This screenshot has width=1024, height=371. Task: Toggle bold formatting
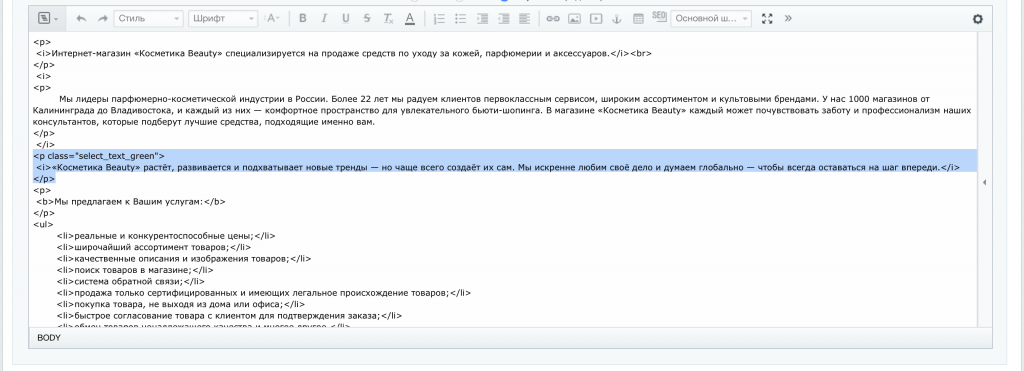tap(302, 18)
